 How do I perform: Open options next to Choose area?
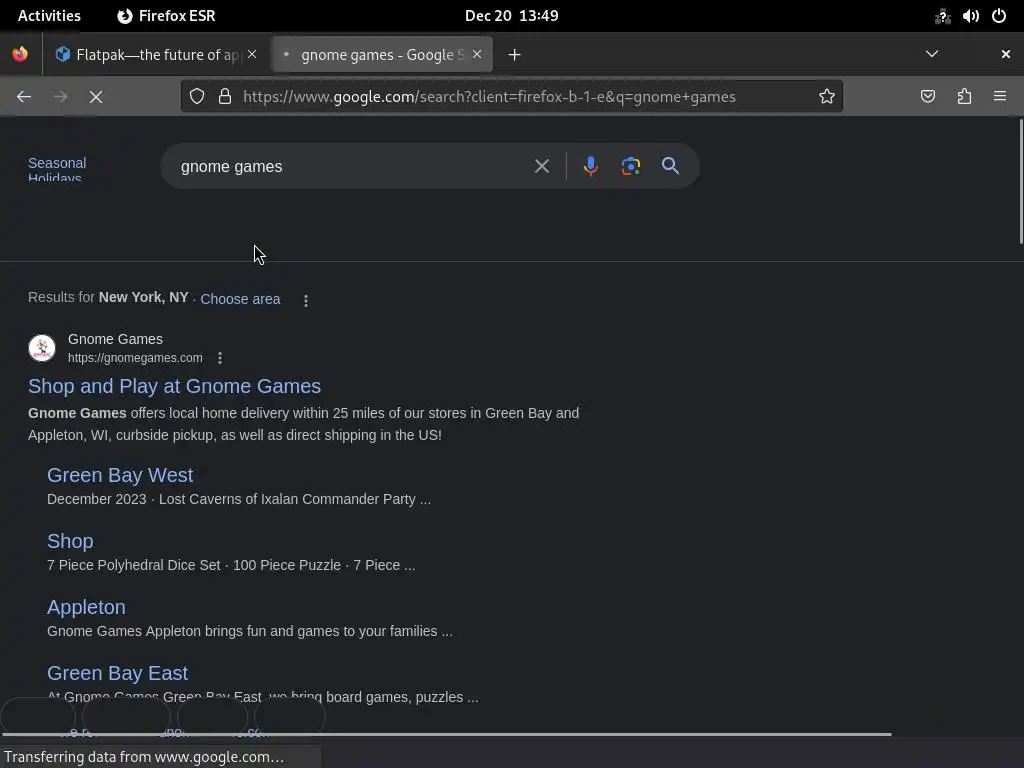click(306, 300)
